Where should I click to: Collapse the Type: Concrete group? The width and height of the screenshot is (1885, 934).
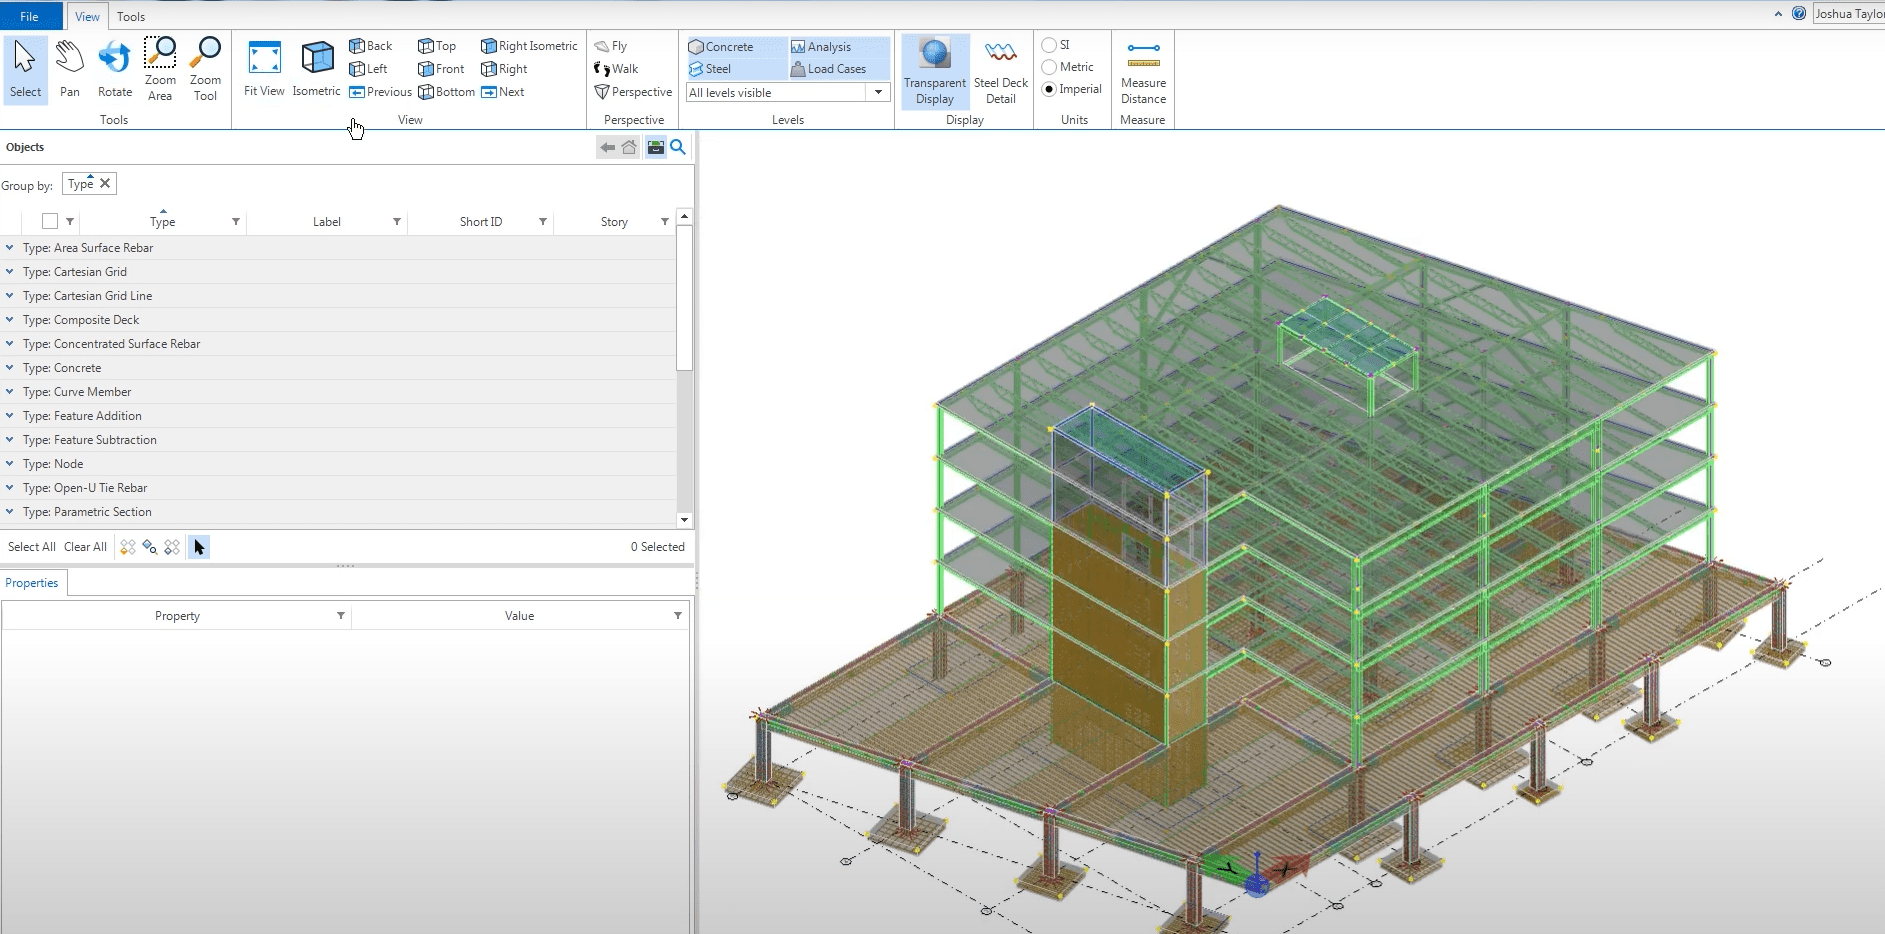tap(9, 367)
